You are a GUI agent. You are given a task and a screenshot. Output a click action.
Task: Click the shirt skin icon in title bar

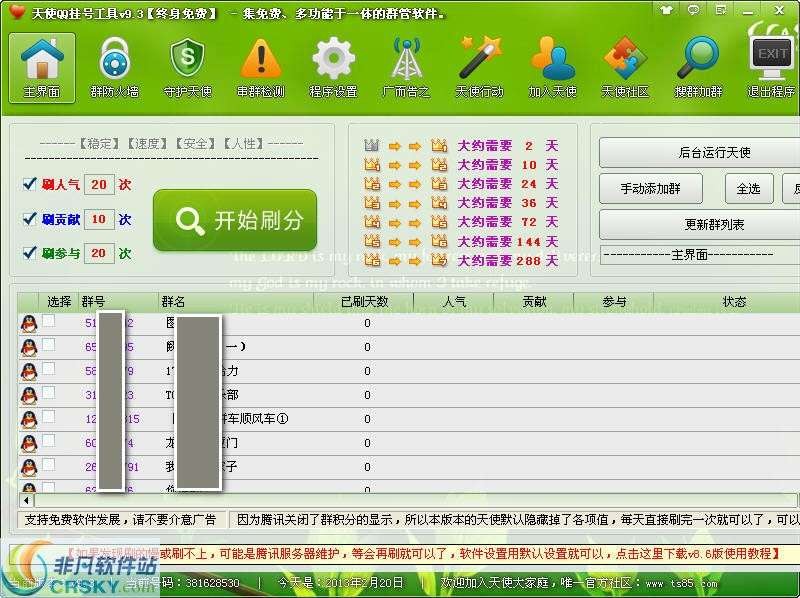click(666, 10)
